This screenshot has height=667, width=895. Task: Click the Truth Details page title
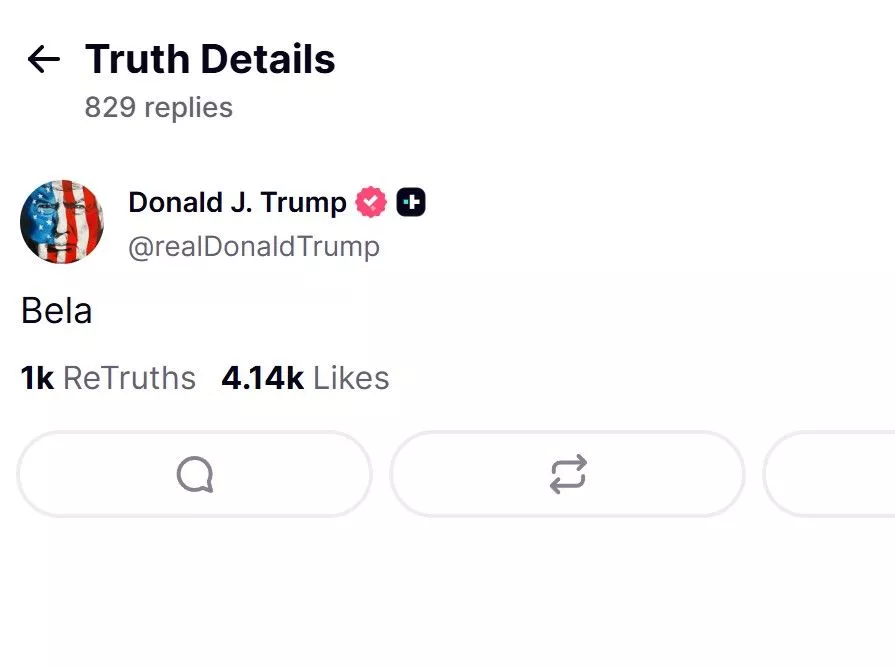pos(210,59)
